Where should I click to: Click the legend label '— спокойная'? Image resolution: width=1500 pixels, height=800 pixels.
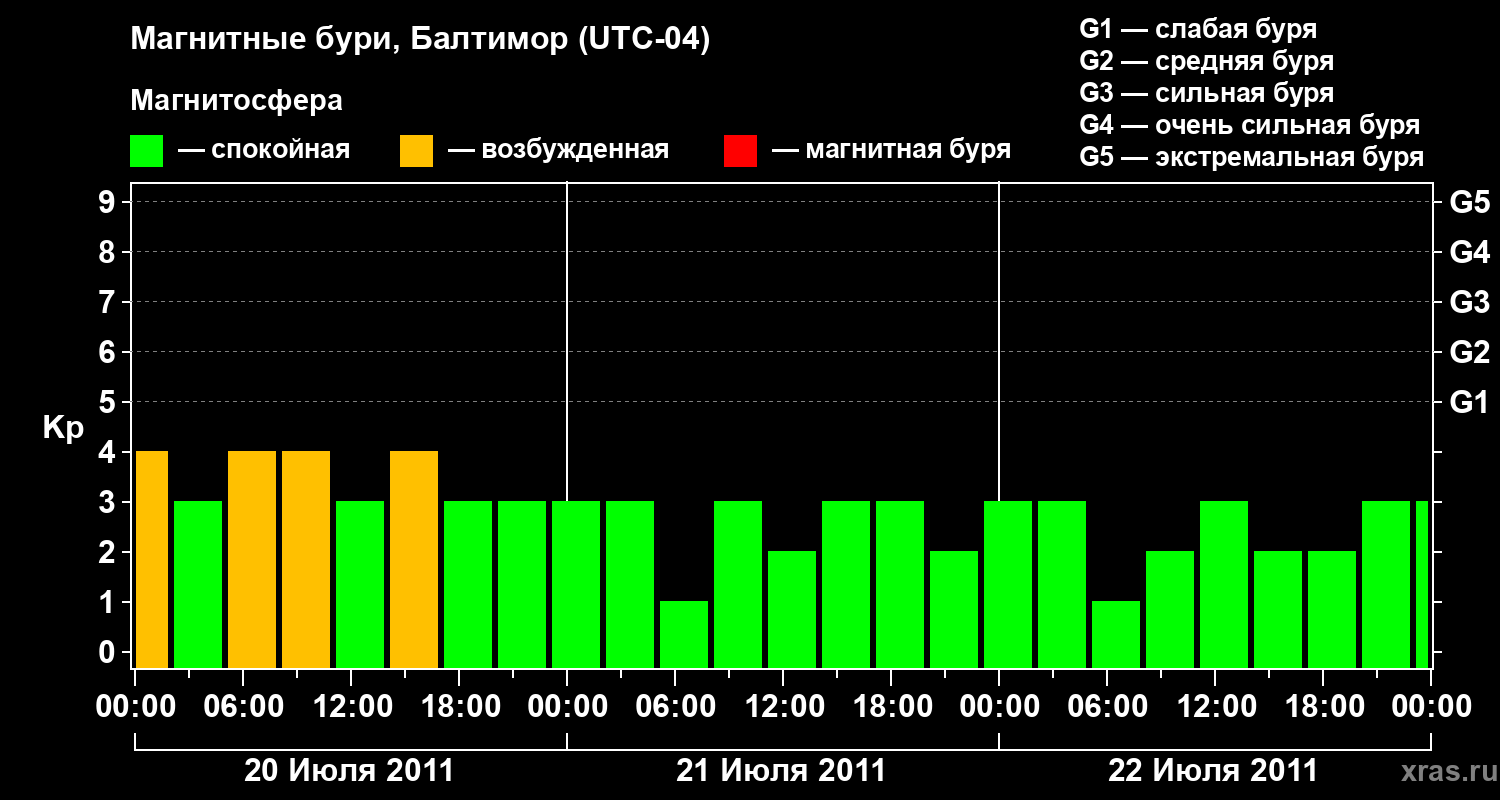pyautogui.click(x=264, y=151)
